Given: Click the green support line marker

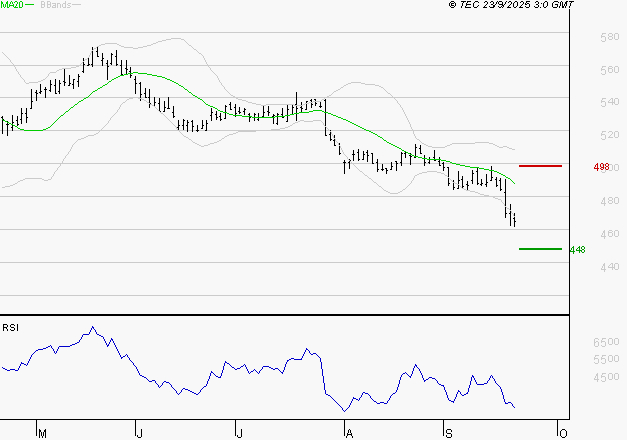Looking at the screenshot, I should click(x=540, y=249).
